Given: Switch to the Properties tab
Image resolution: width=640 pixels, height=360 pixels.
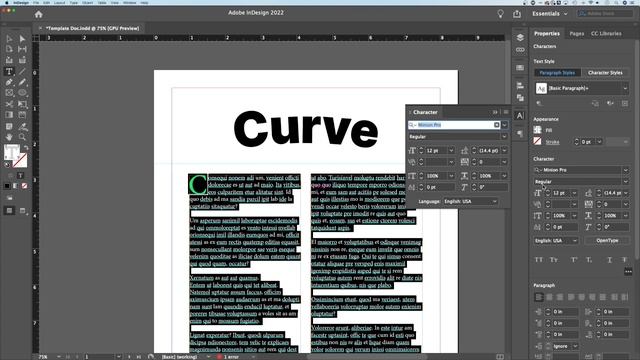Looking at the screenshot, I should coord(547,33).
